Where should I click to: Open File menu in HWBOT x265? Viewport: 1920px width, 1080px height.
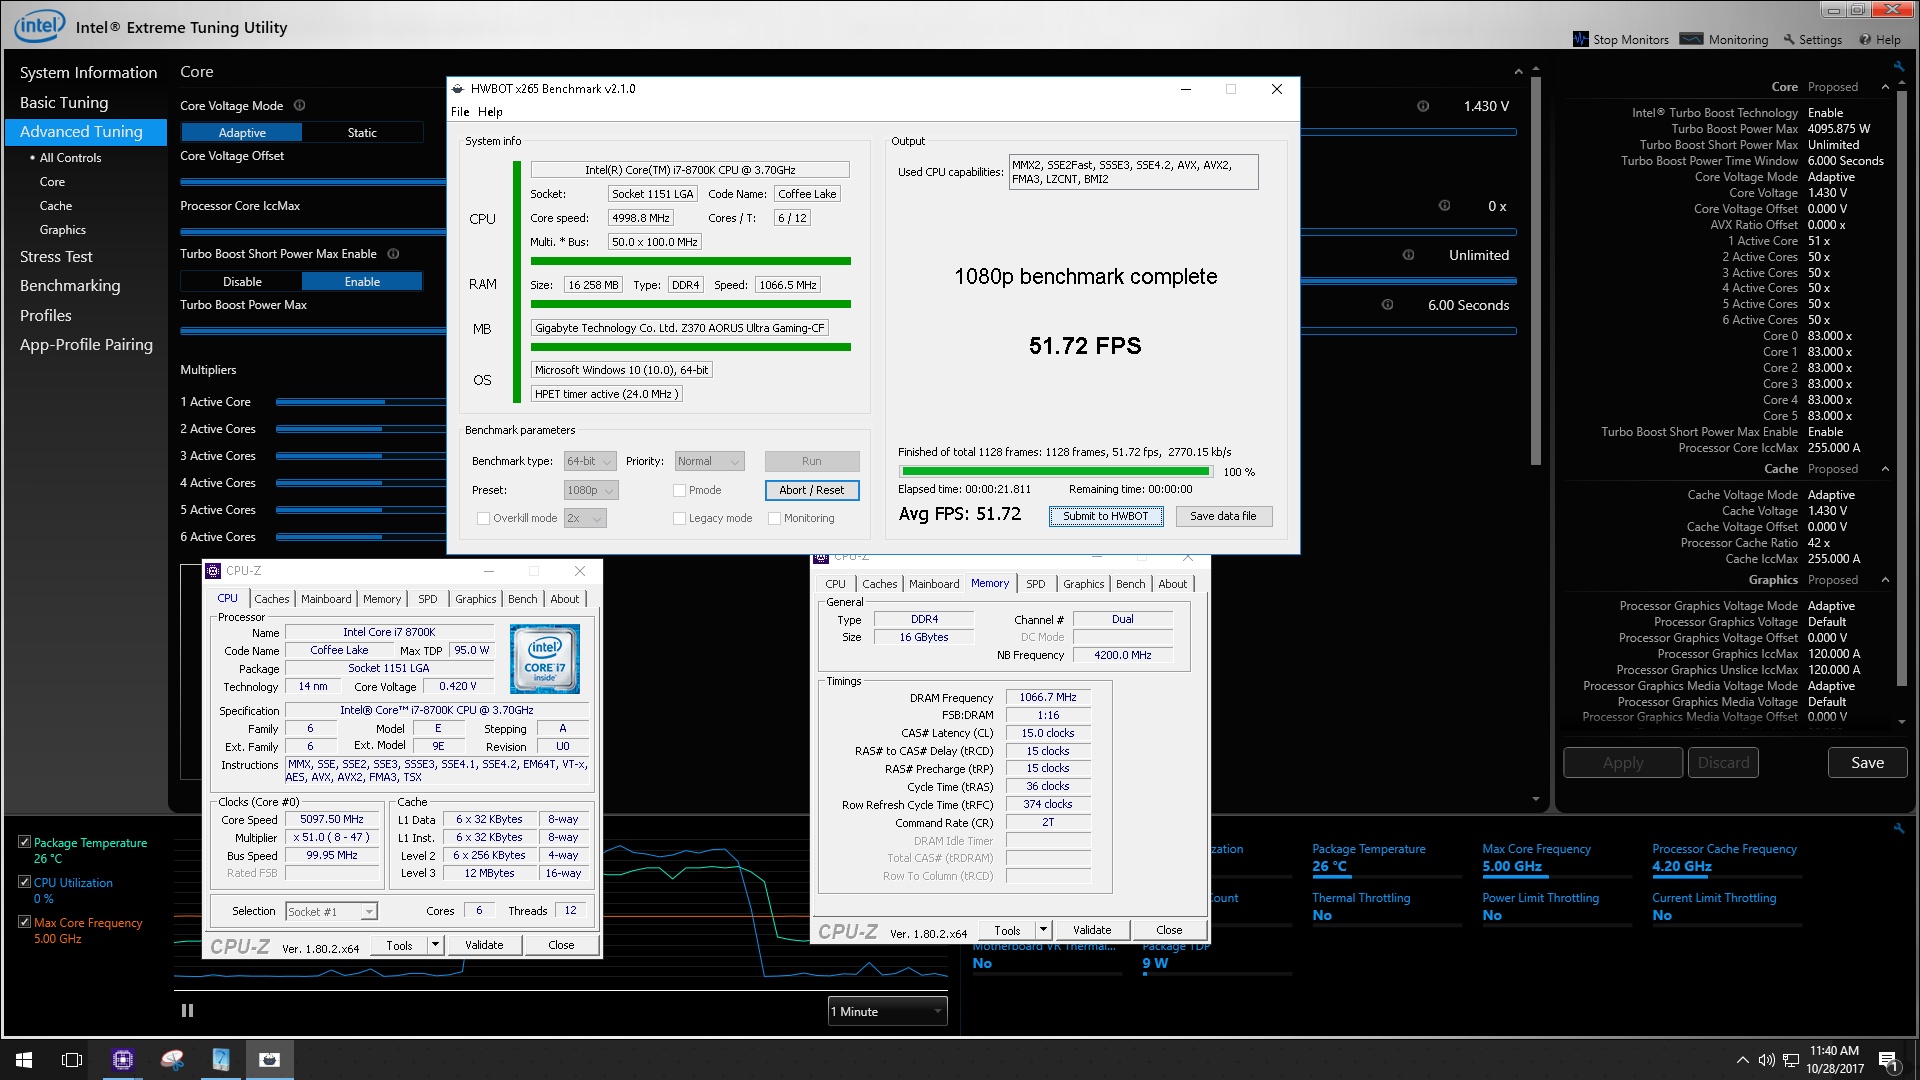point(460,112)
